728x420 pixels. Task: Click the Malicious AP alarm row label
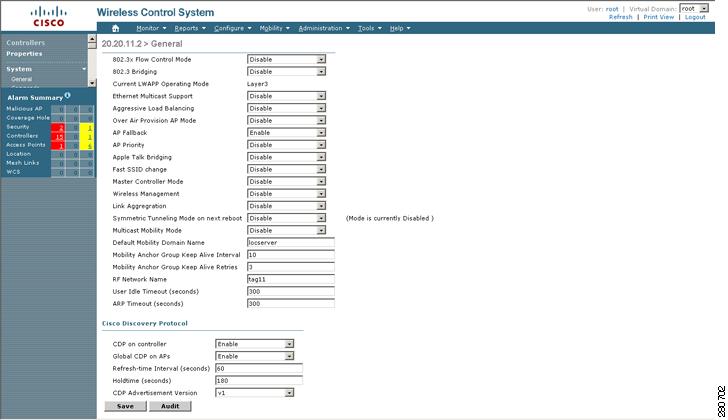[24, 109]
